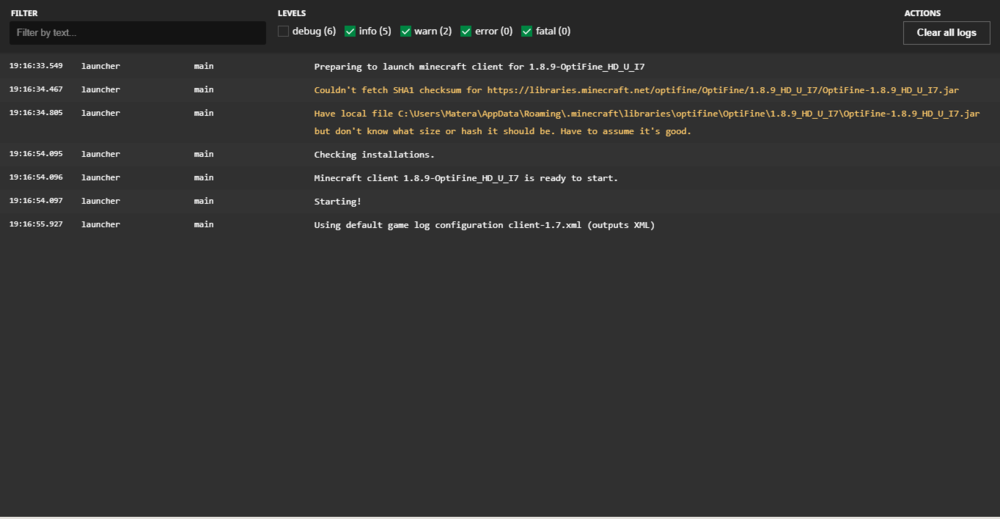Screen dimensions: 1000x519
Task: Click timestamp 19:16:54.097
Action: [36, 201]
